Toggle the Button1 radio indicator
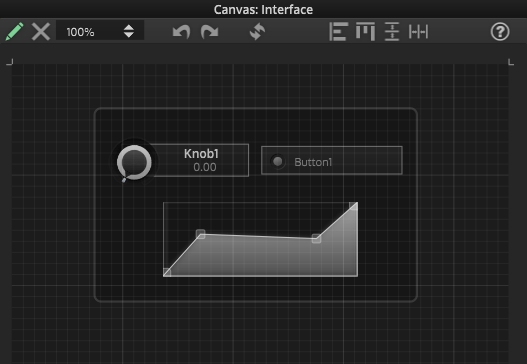The height and width of the screenshot is (364, 527). (278, 162)
